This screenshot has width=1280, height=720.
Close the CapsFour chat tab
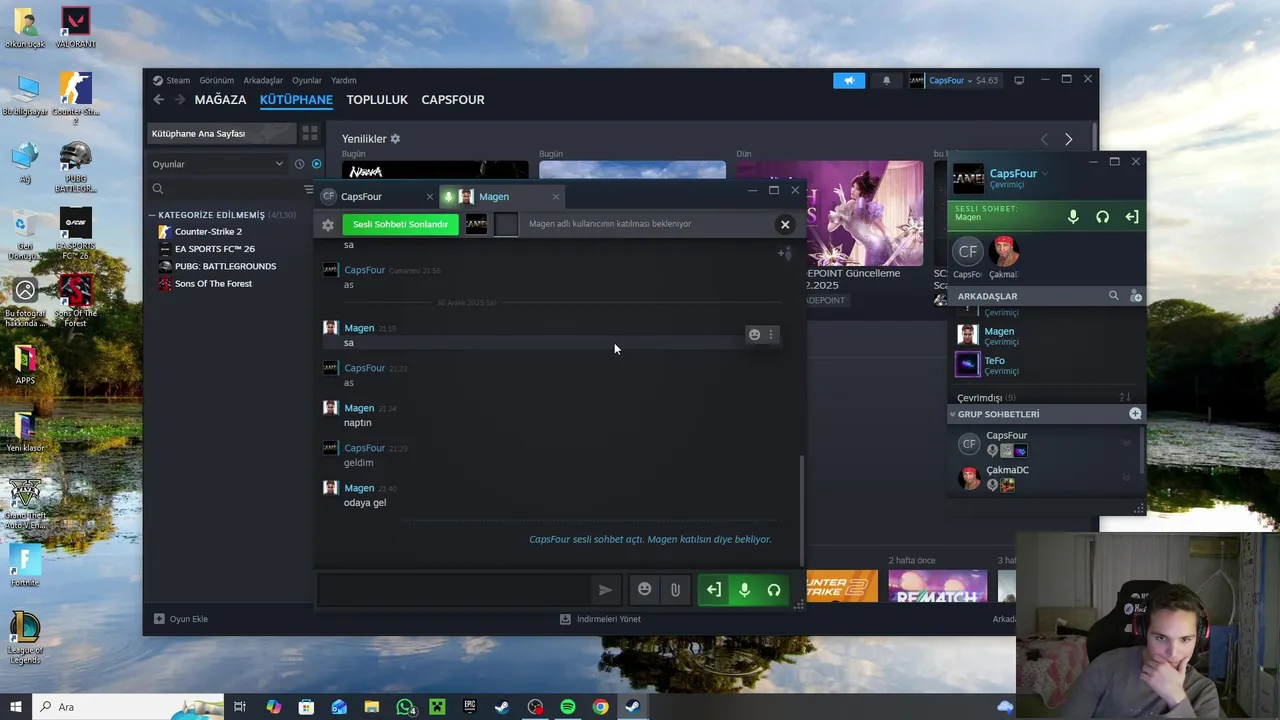[x=430, y=197]
